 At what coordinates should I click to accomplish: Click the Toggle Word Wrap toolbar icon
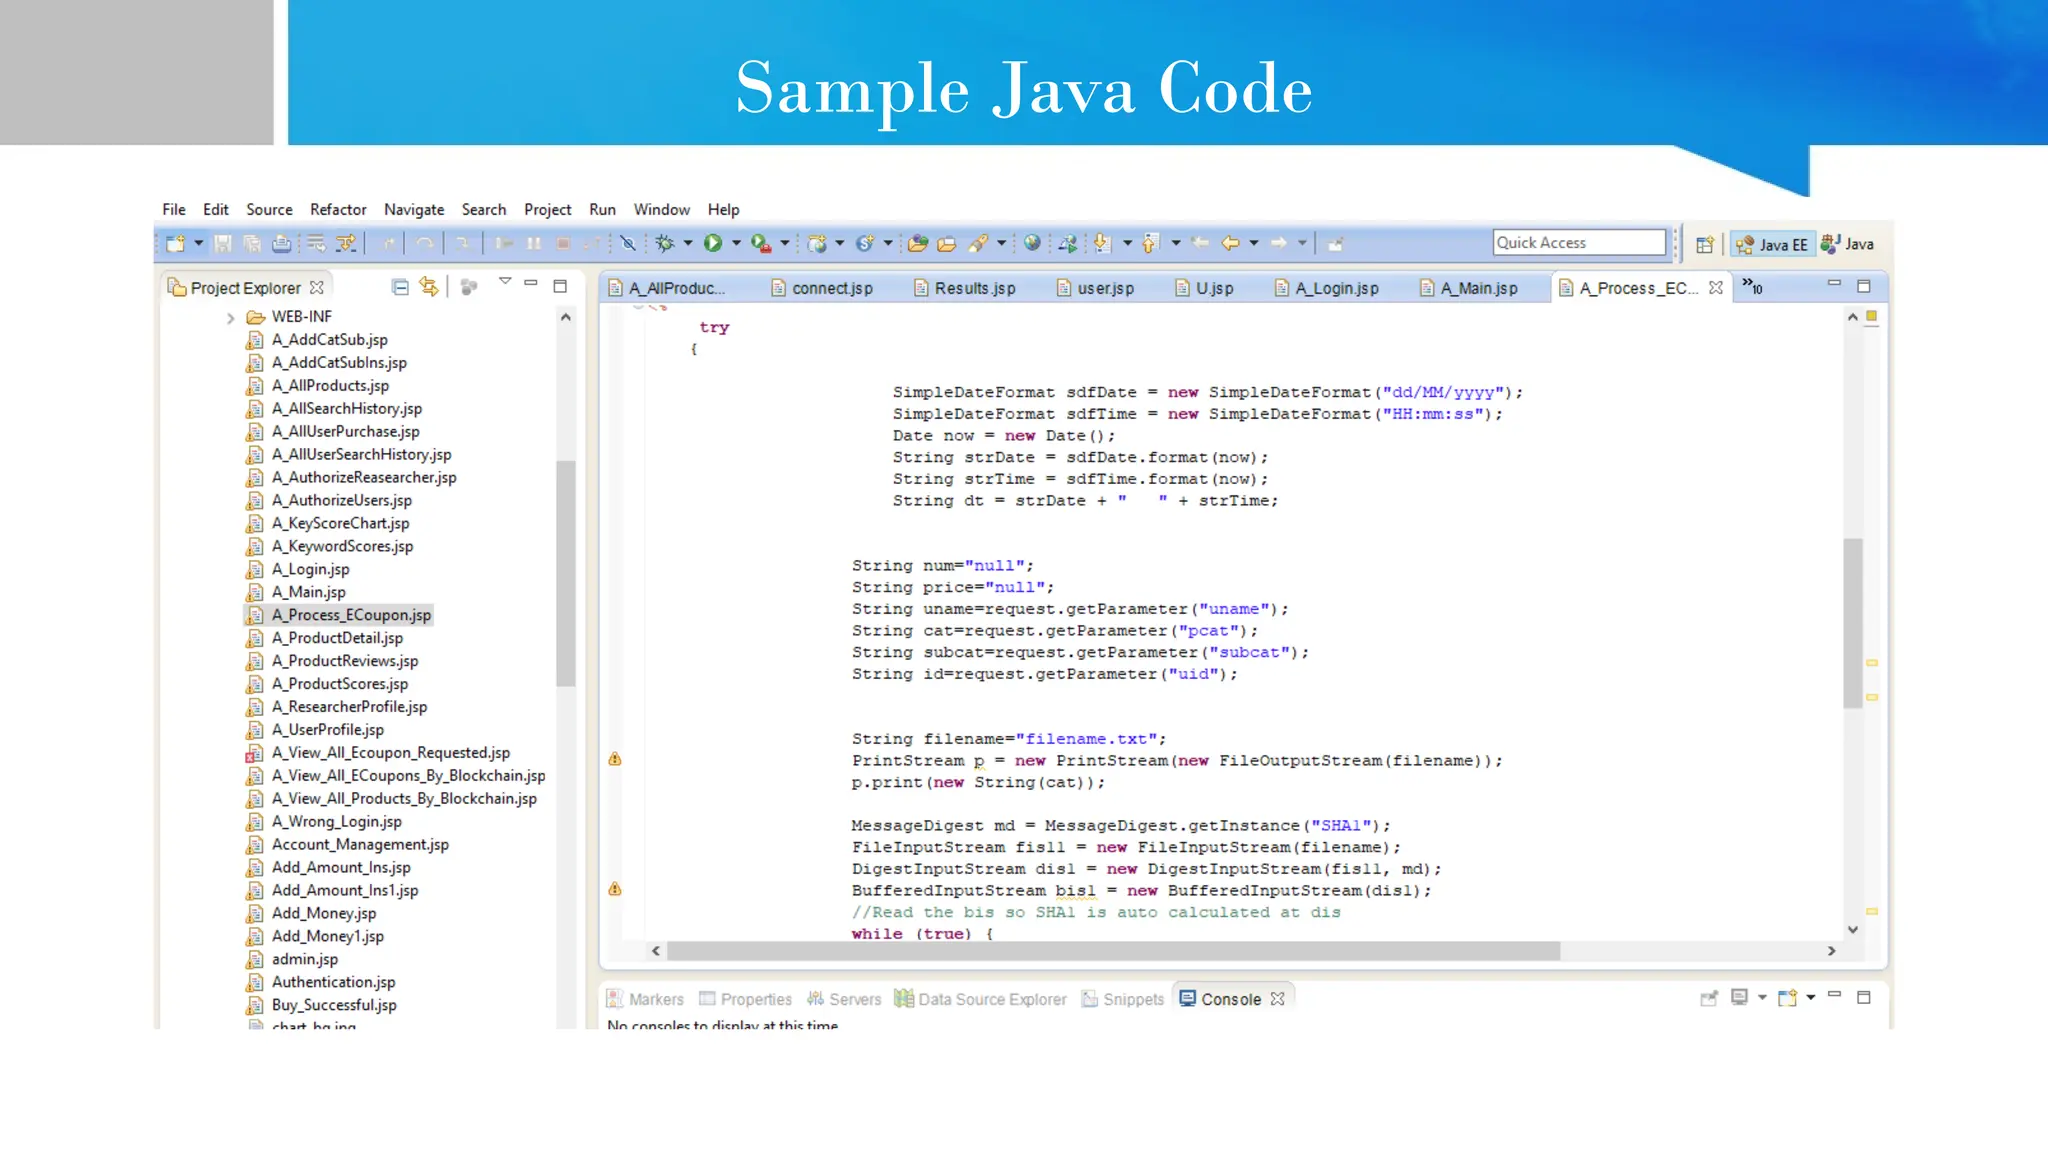[x=316, y=243]
